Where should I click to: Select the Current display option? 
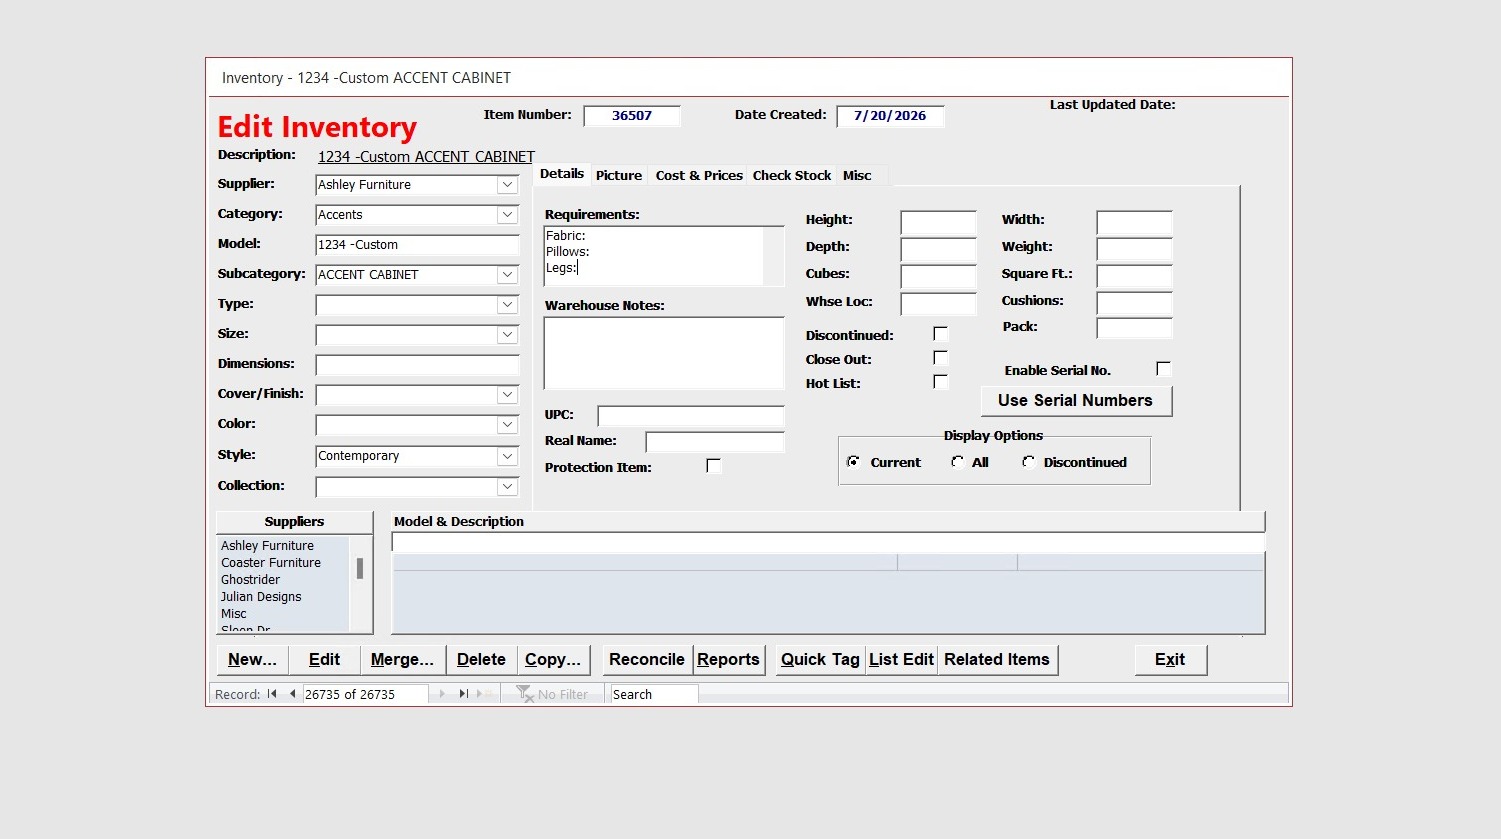pos(853,462)
